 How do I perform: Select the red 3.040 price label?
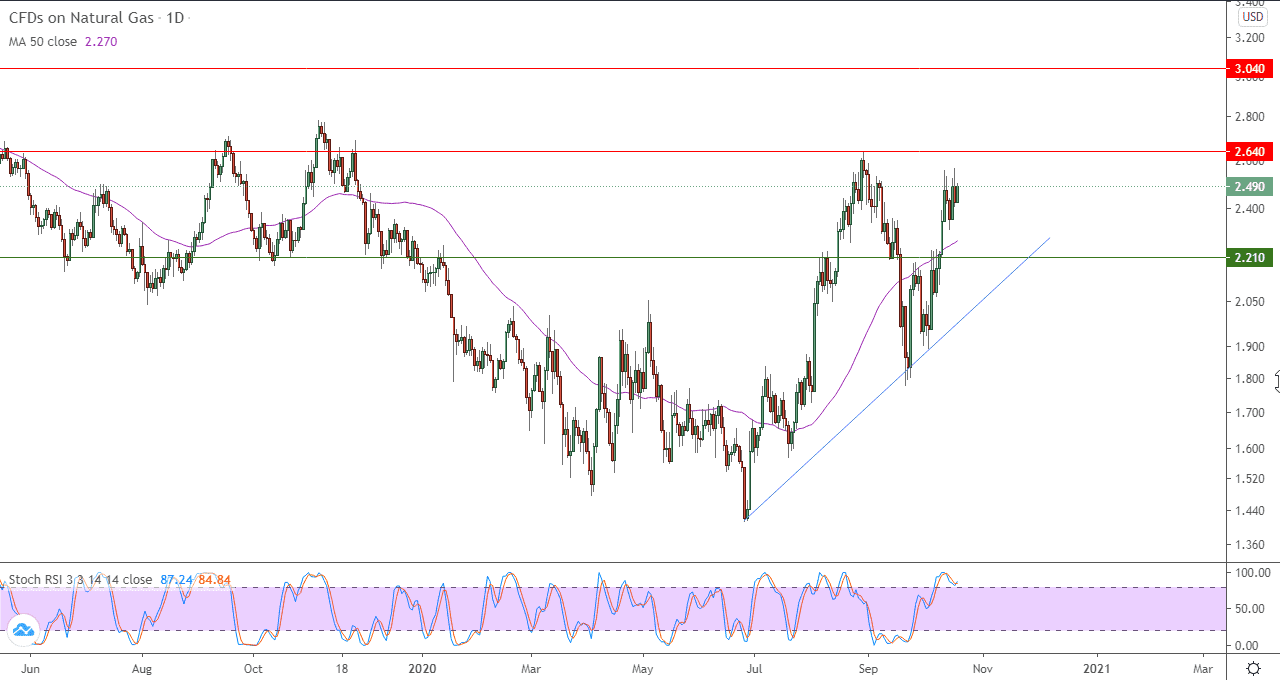pos(1250,69)
